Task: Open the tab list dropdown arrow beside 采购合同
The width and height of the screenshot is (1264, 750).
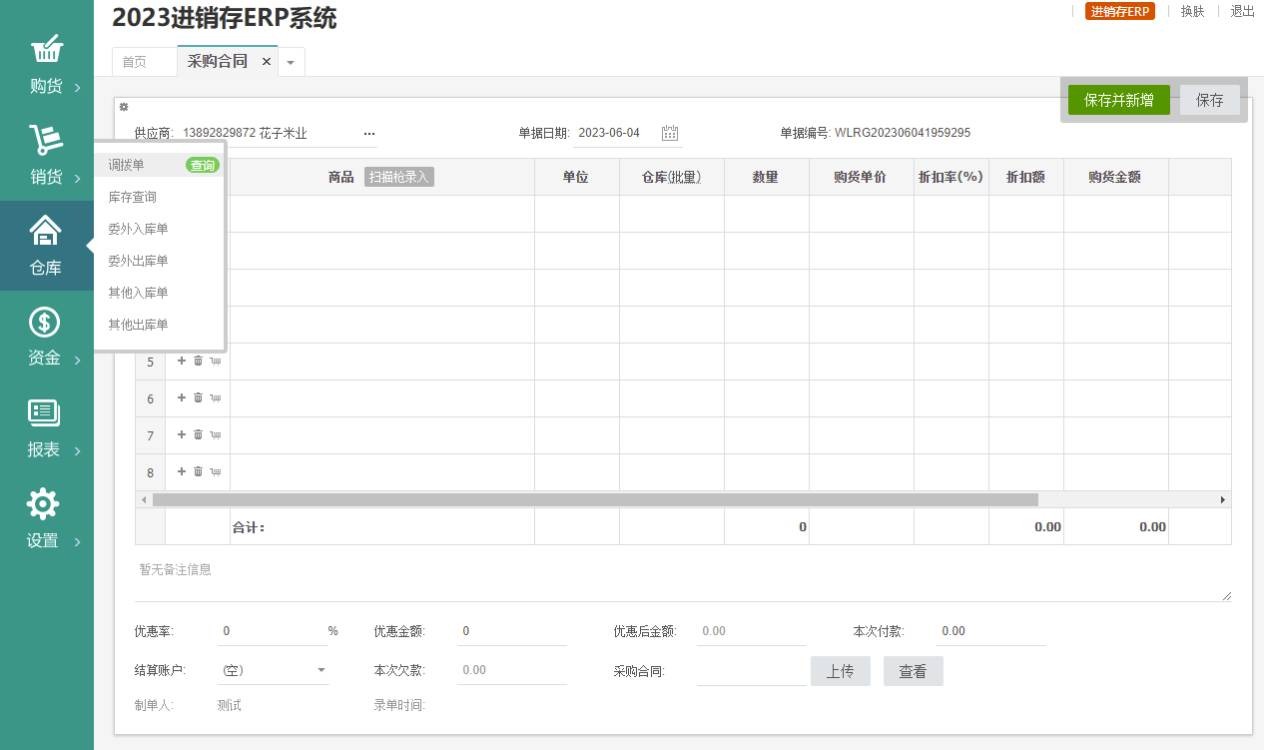Action: [x=291, y=62]
